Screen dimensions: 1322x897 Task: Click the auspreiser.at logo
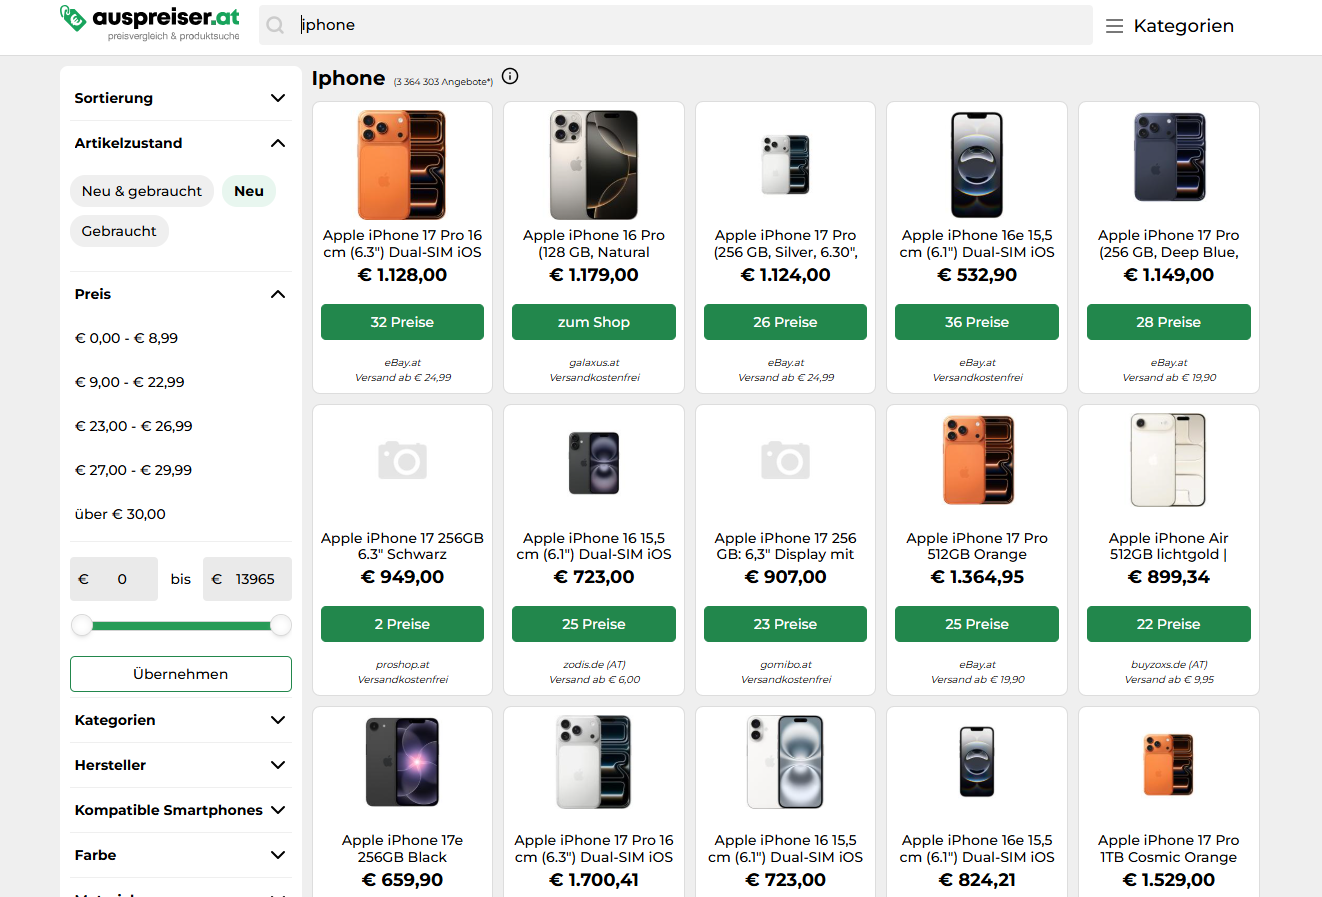tap(150, 24)
